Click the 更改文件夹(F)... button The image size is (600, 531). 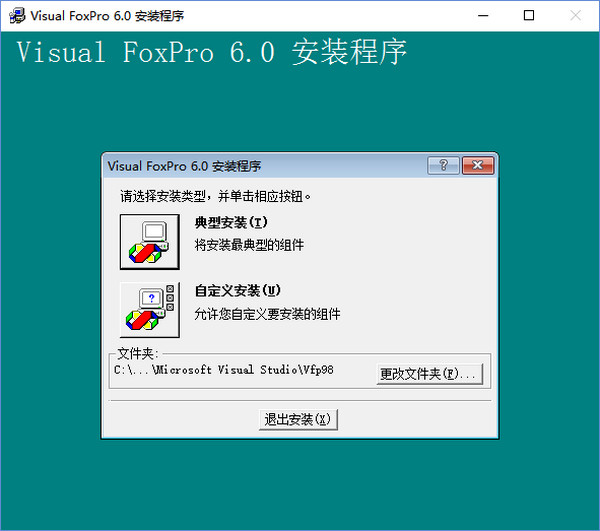pyautogui.click(x=429, y=374)
